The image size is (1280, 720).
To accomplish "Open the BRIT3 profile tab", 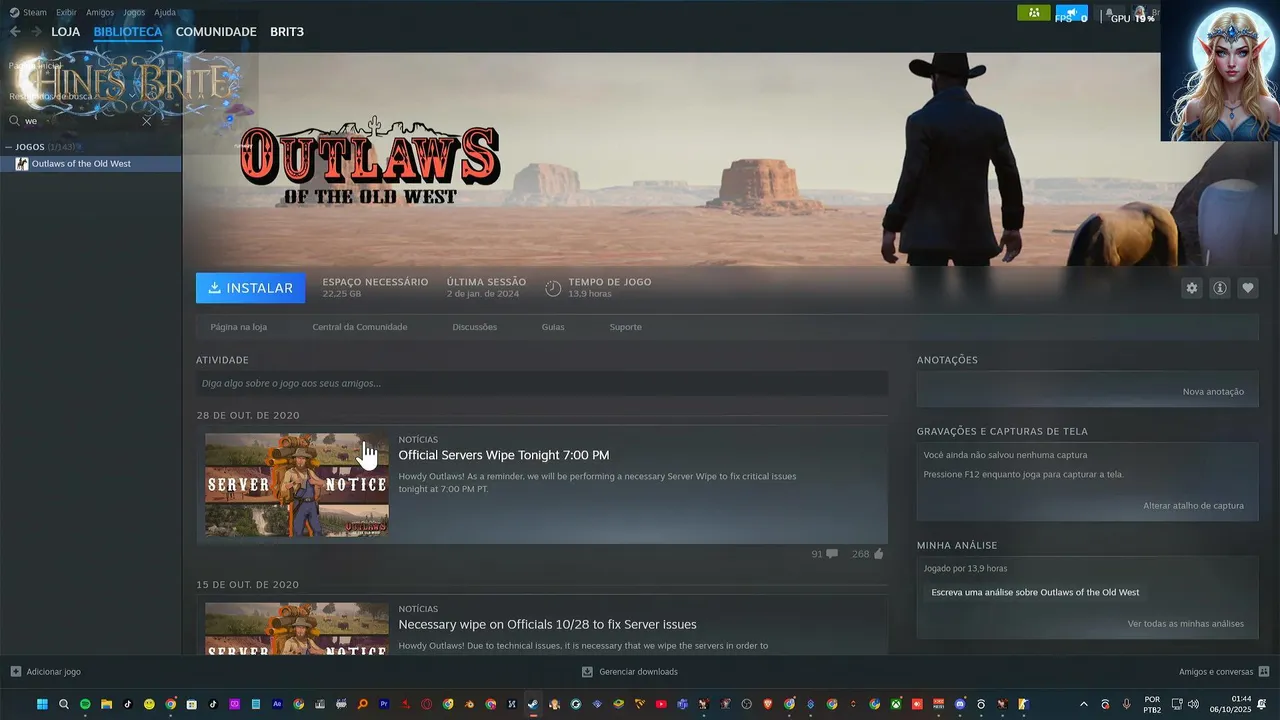I will tap(287, 32).
